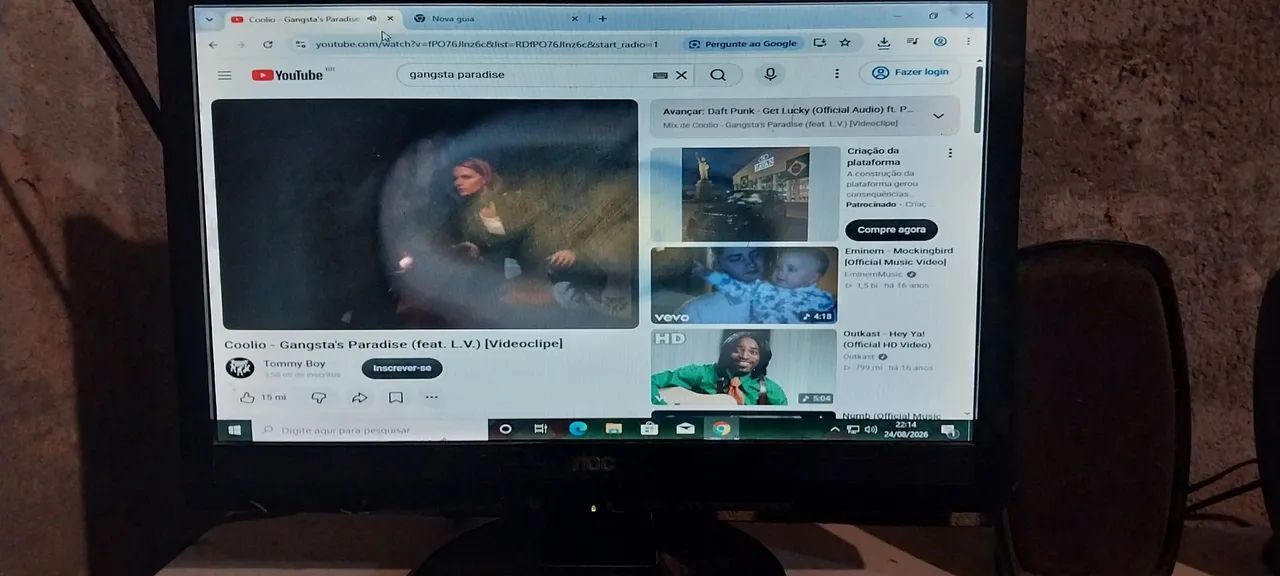Click the magnifier search button

[718, 74]
